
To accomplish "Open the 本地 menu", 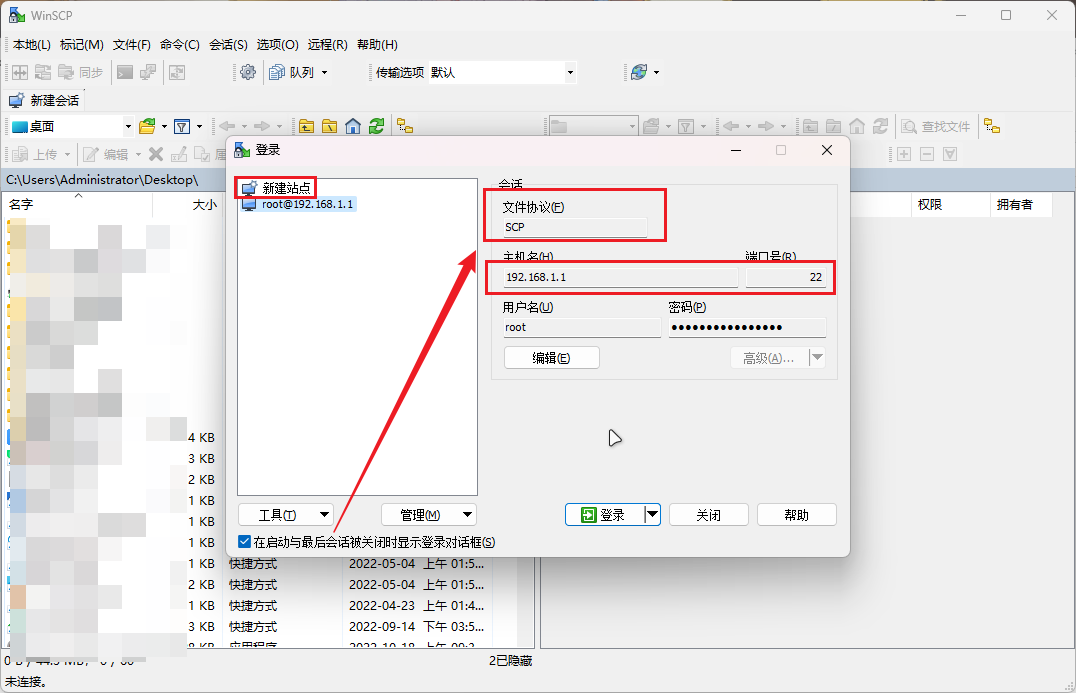I will click(32, 45).
